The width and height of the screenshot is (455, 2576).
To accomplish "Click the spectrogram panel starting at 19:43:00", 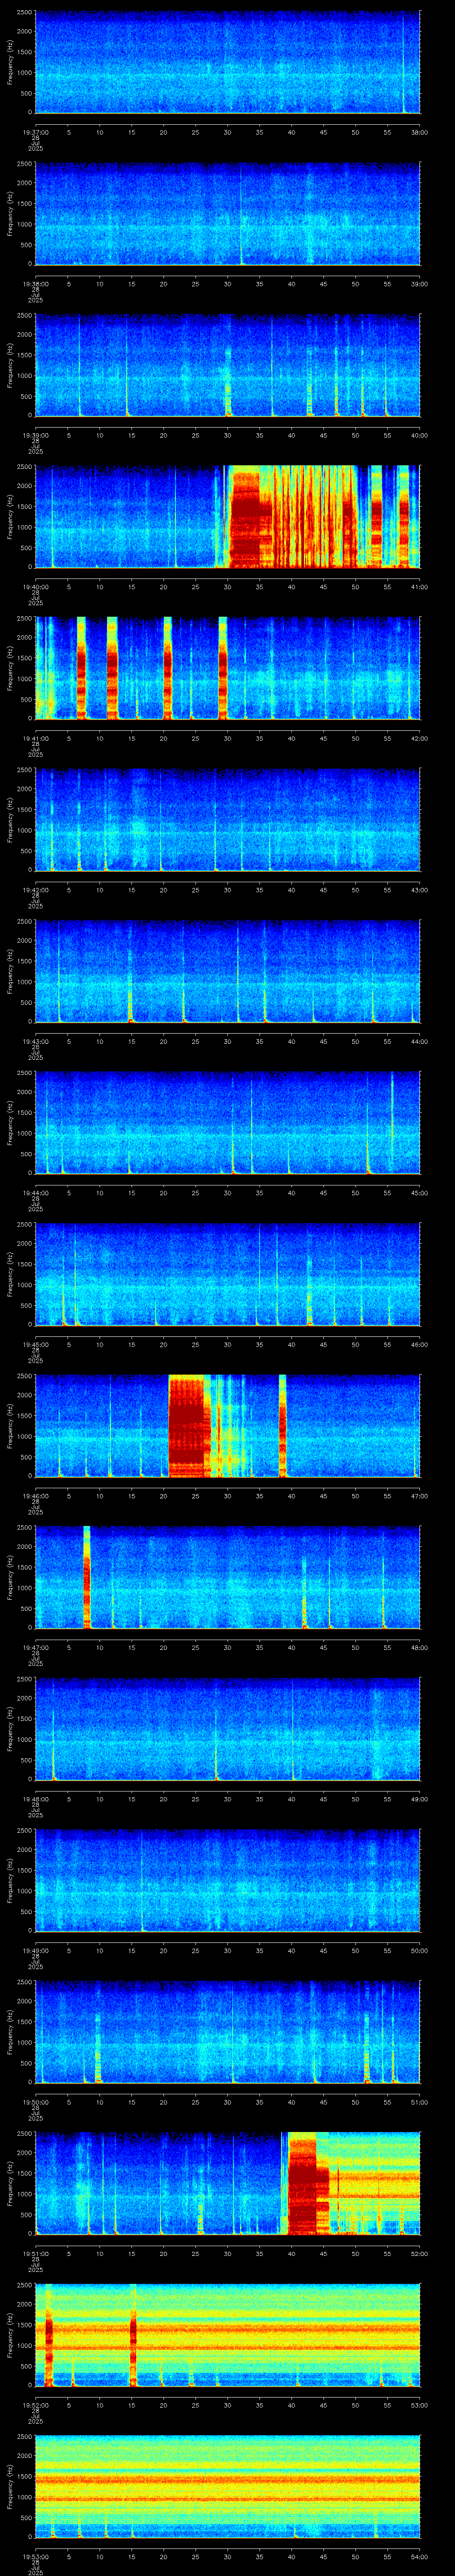I will [x=227, y=971].
